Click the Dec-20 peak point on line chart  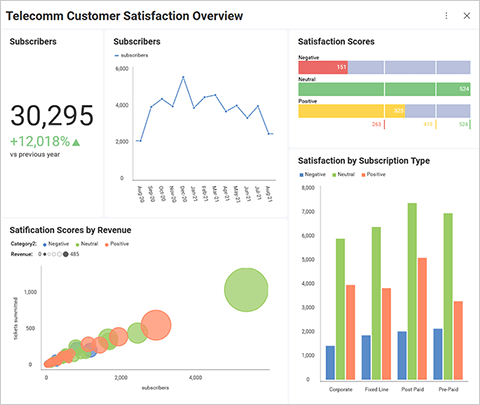tap(183, 77)
